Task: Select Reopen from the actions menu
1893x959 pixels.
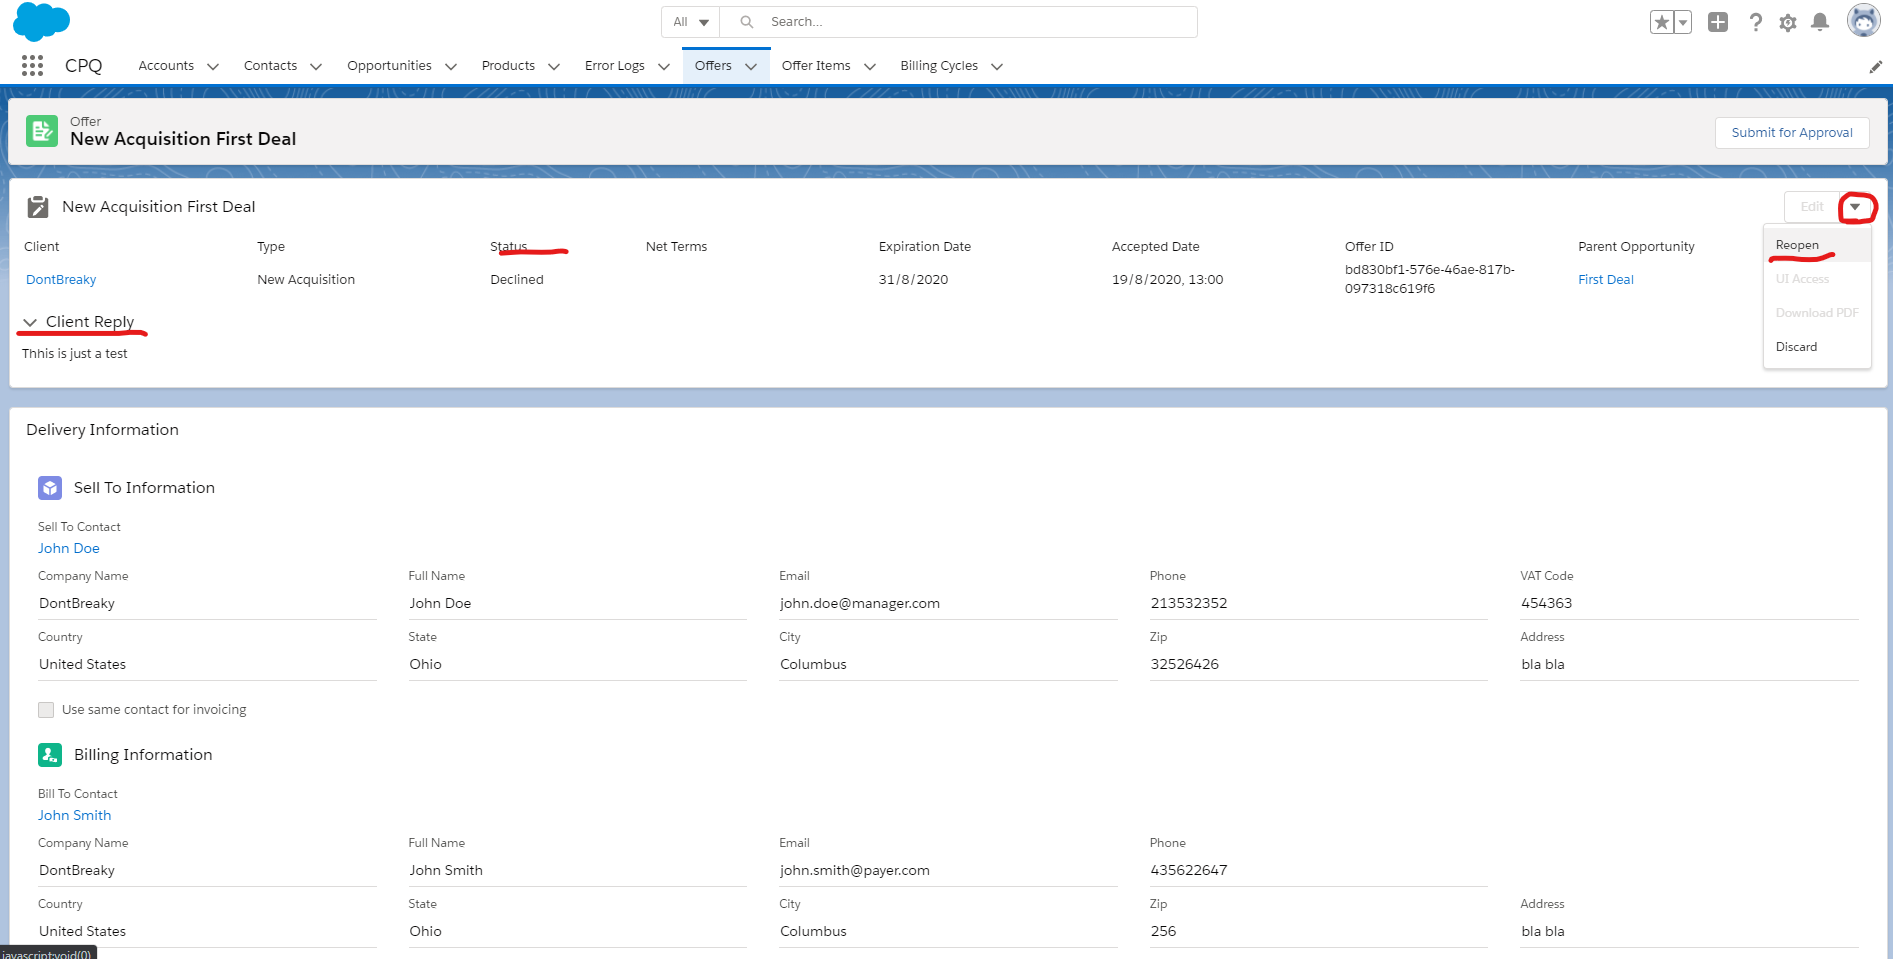Action: pos(1817,245)
